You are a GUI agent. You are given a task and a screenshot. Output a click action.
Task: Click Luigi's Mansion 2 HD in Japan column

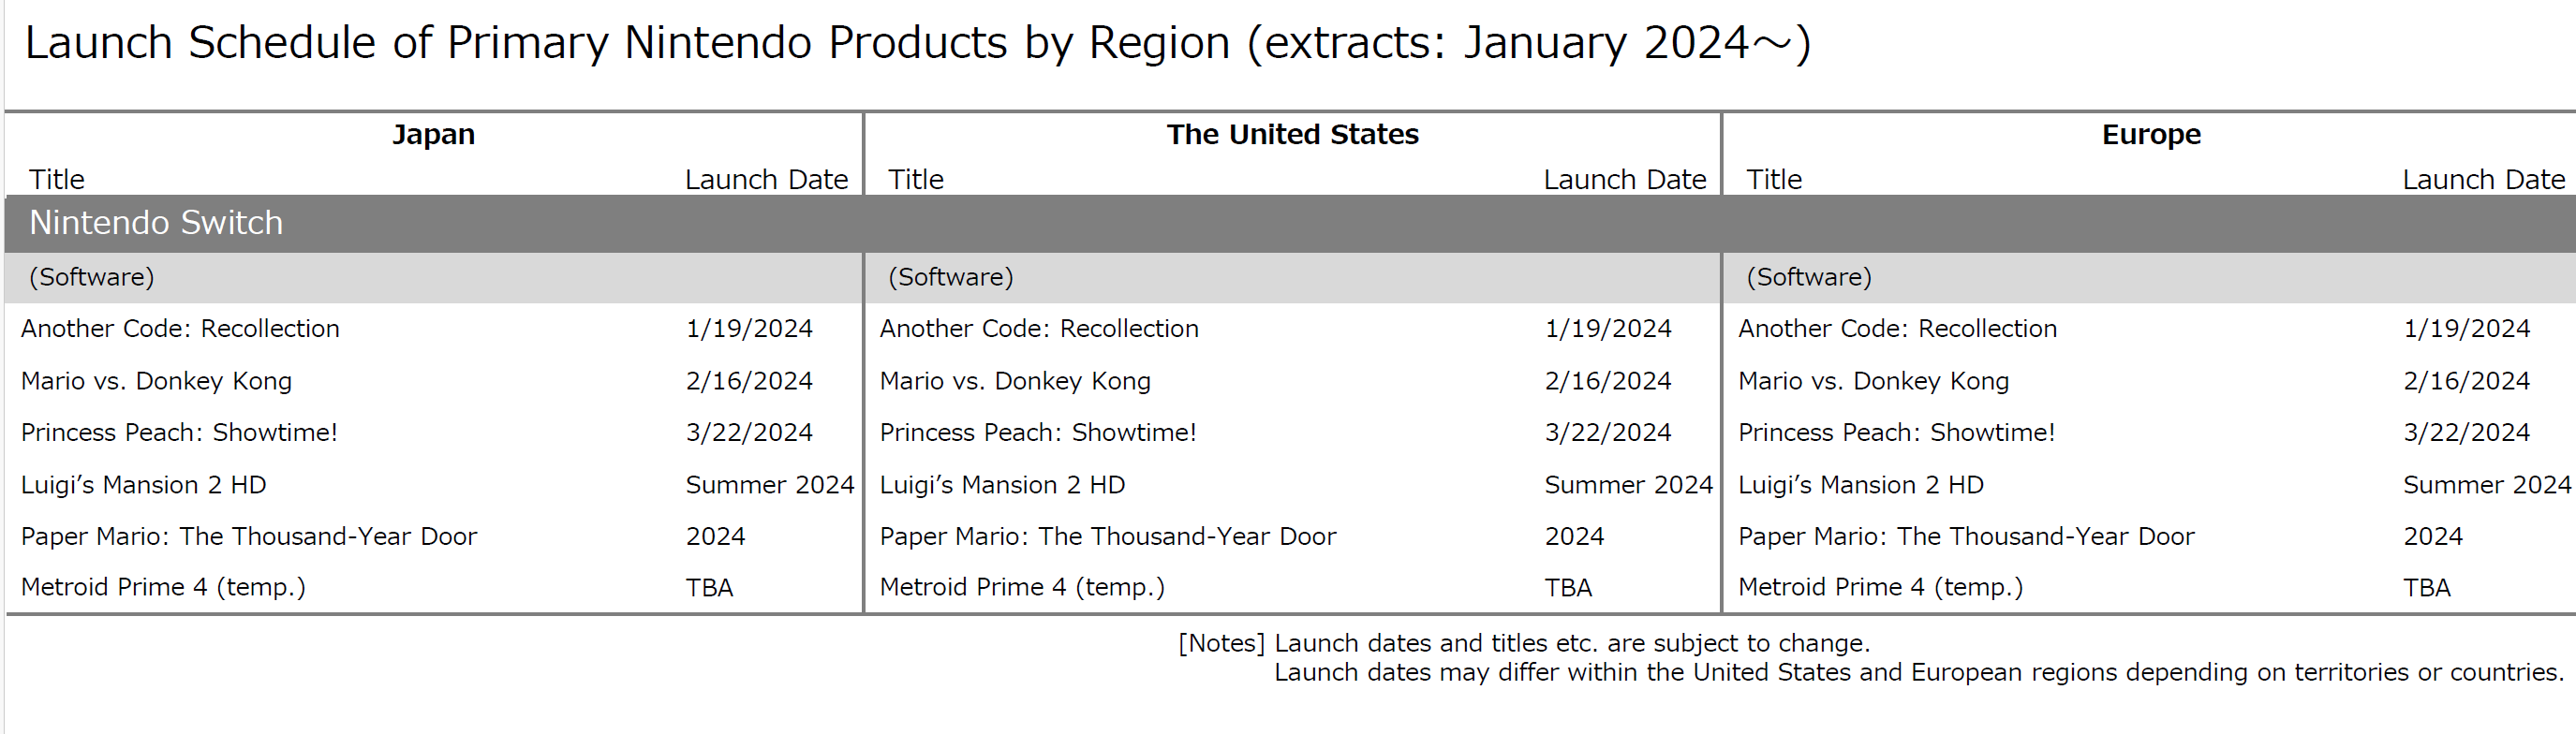(x=143, y=485)
